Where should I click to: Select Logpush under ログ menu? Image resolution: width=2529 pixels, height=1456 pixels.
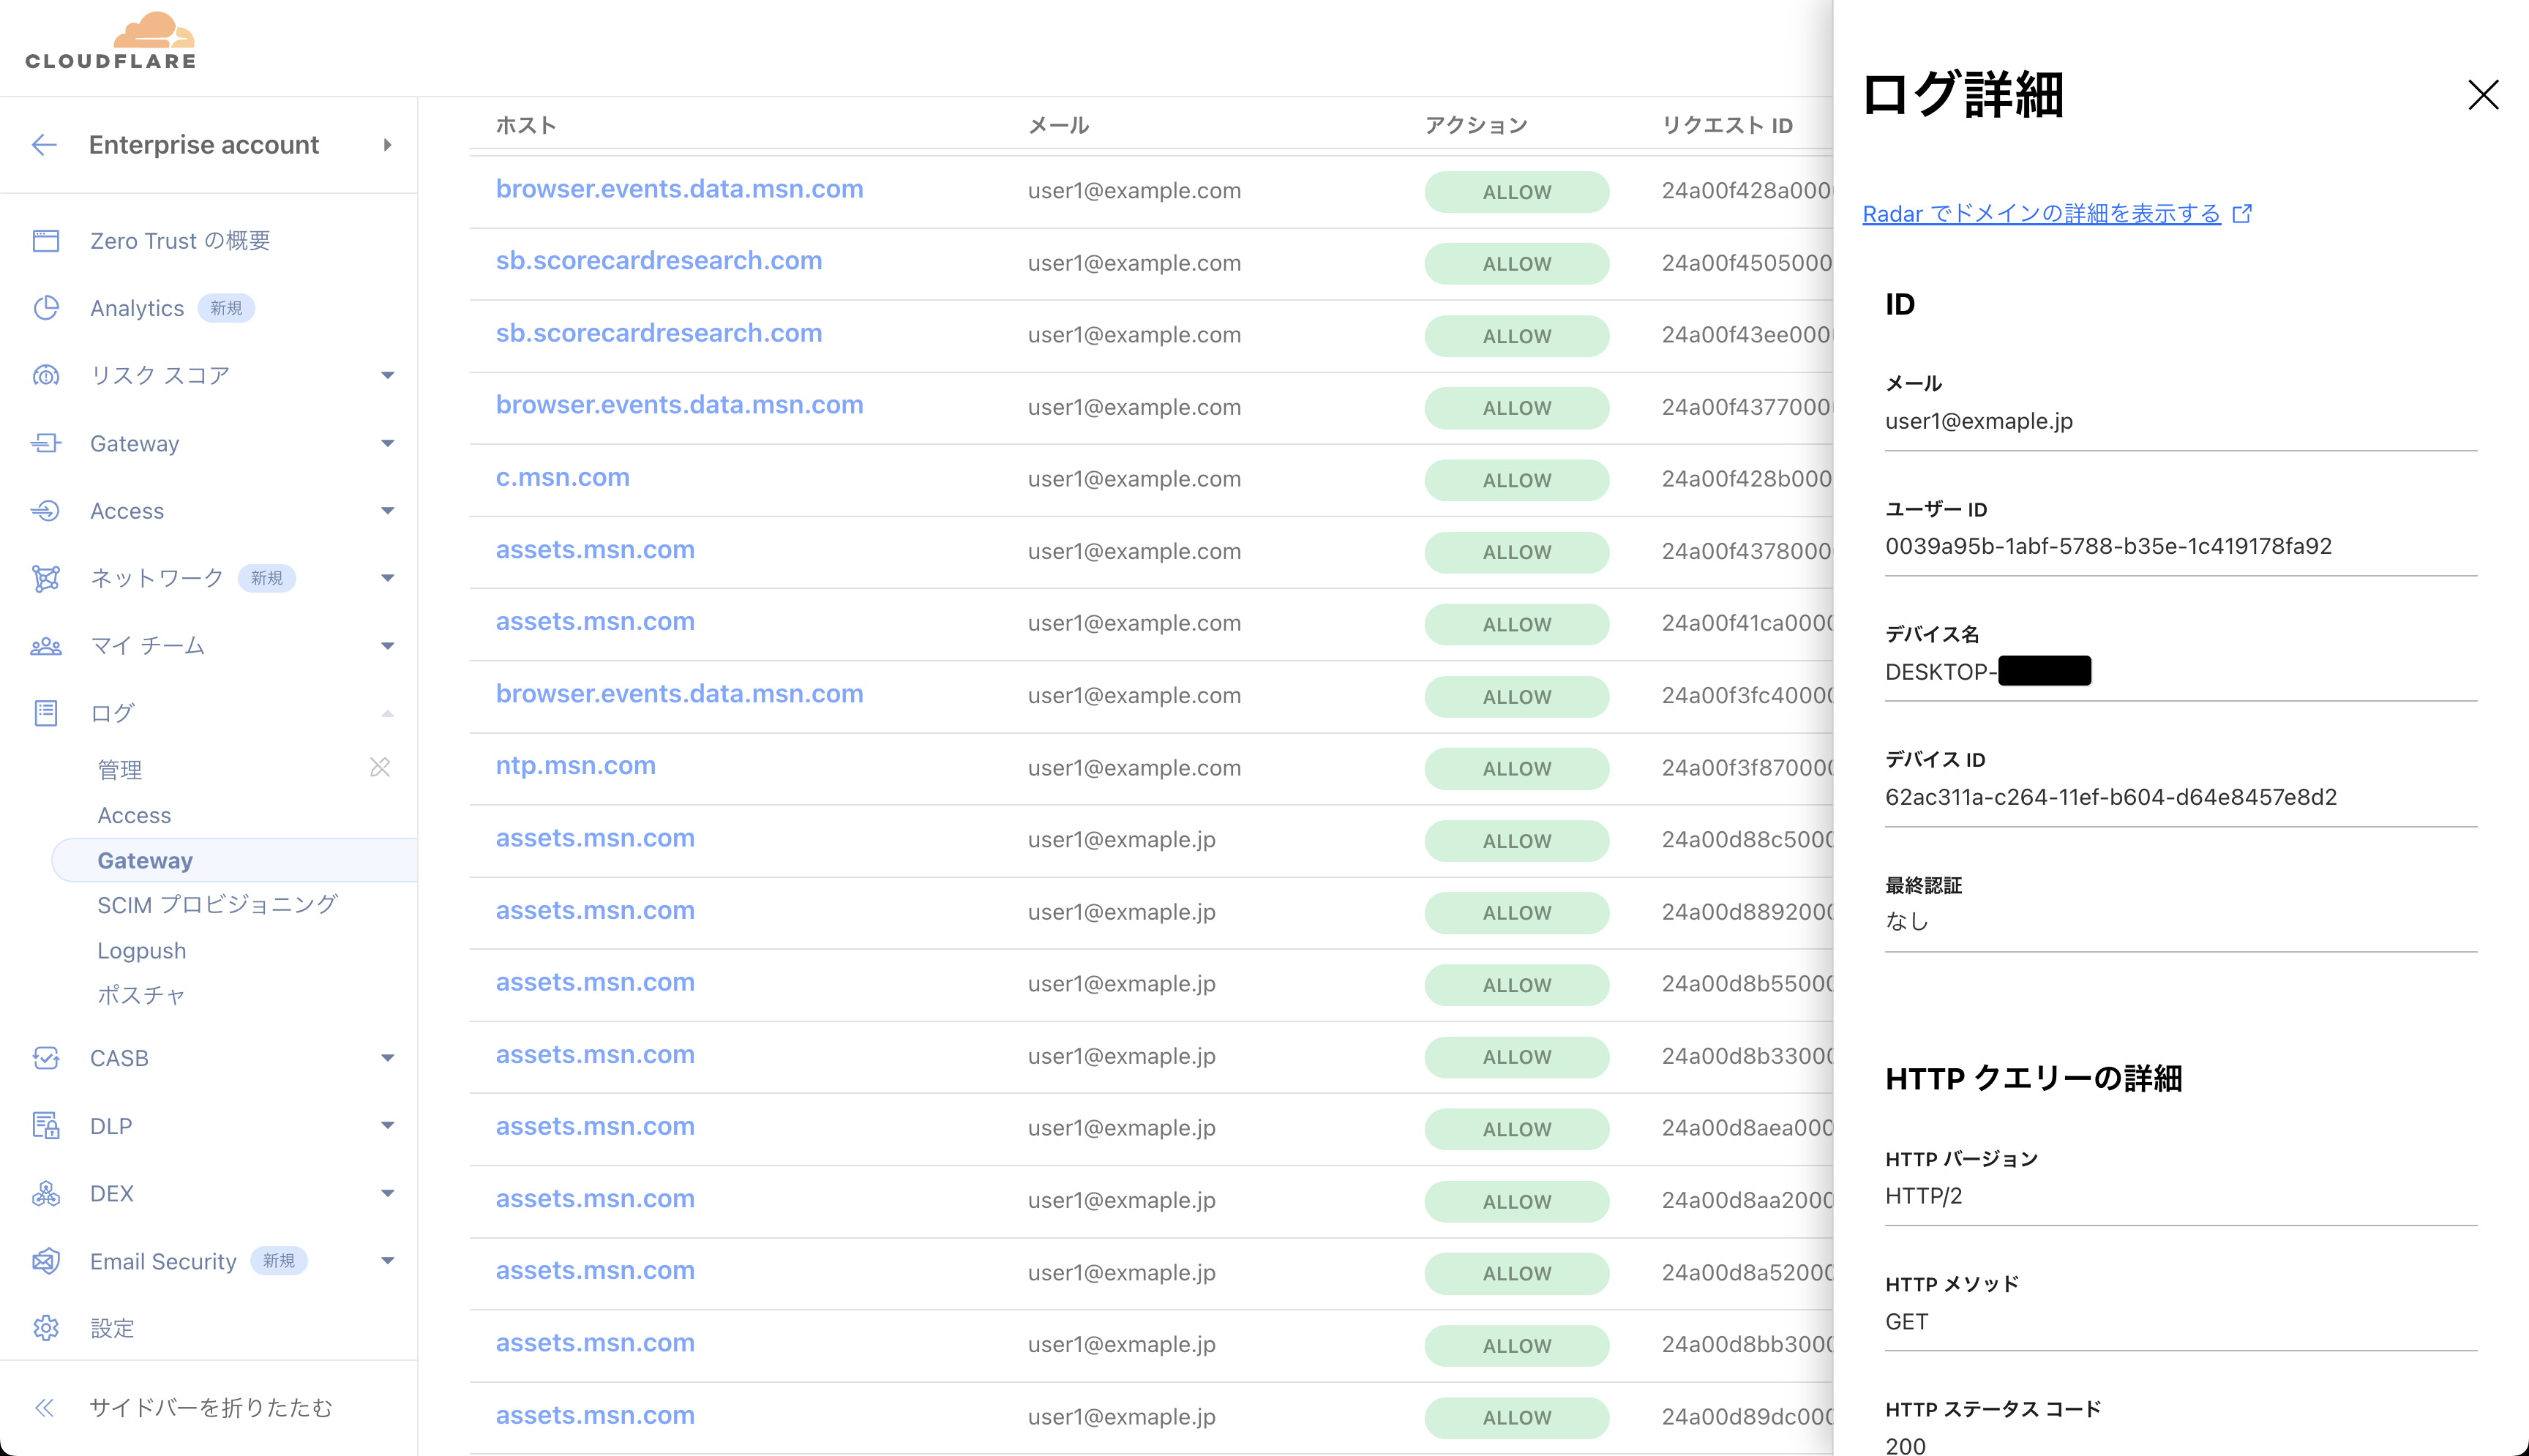click(x=142, y=950)
